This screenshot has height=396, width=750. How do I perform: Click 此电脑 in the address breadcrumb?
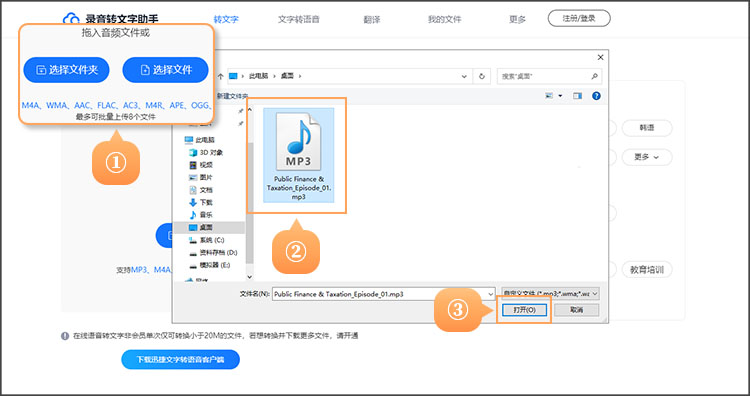click(x=258, y=76)
